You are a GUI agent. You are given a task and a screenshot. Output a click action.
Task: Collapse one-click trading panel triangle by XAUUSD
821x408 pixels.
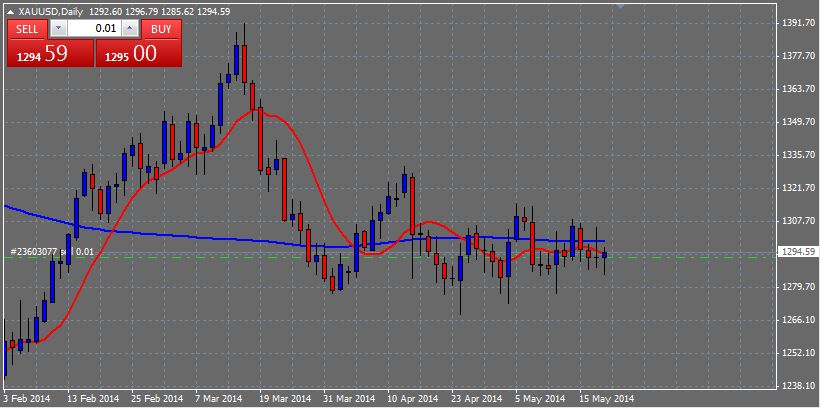10,11
